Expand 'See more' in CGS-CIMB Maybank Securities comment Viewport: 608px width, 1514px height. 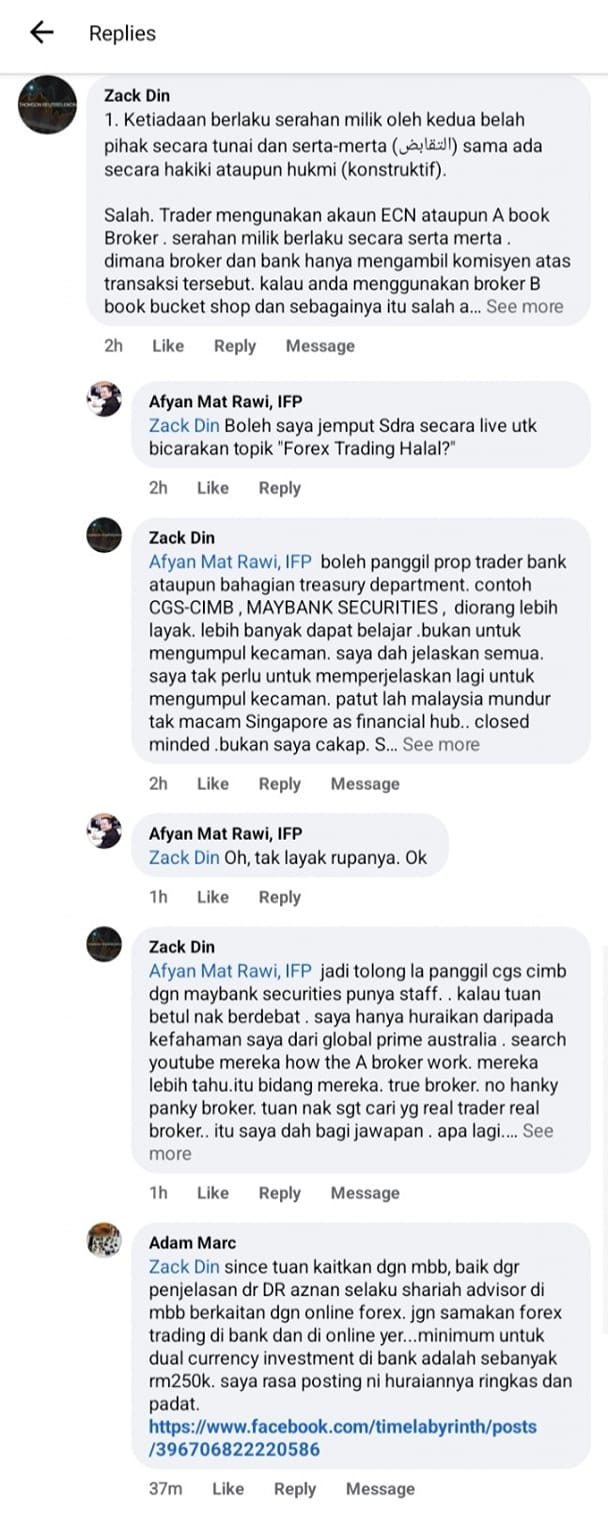[440, 744]
